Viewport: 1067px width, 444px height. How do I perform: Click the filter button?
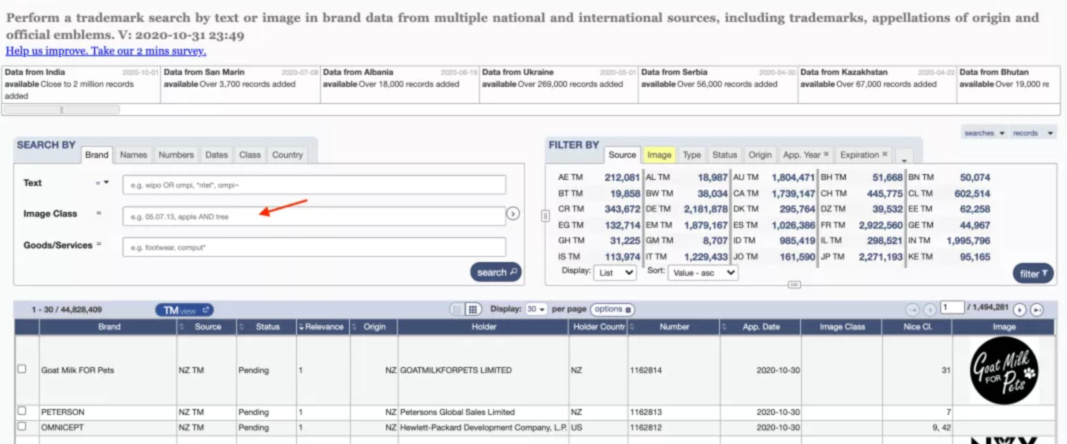click(1033, 274)
